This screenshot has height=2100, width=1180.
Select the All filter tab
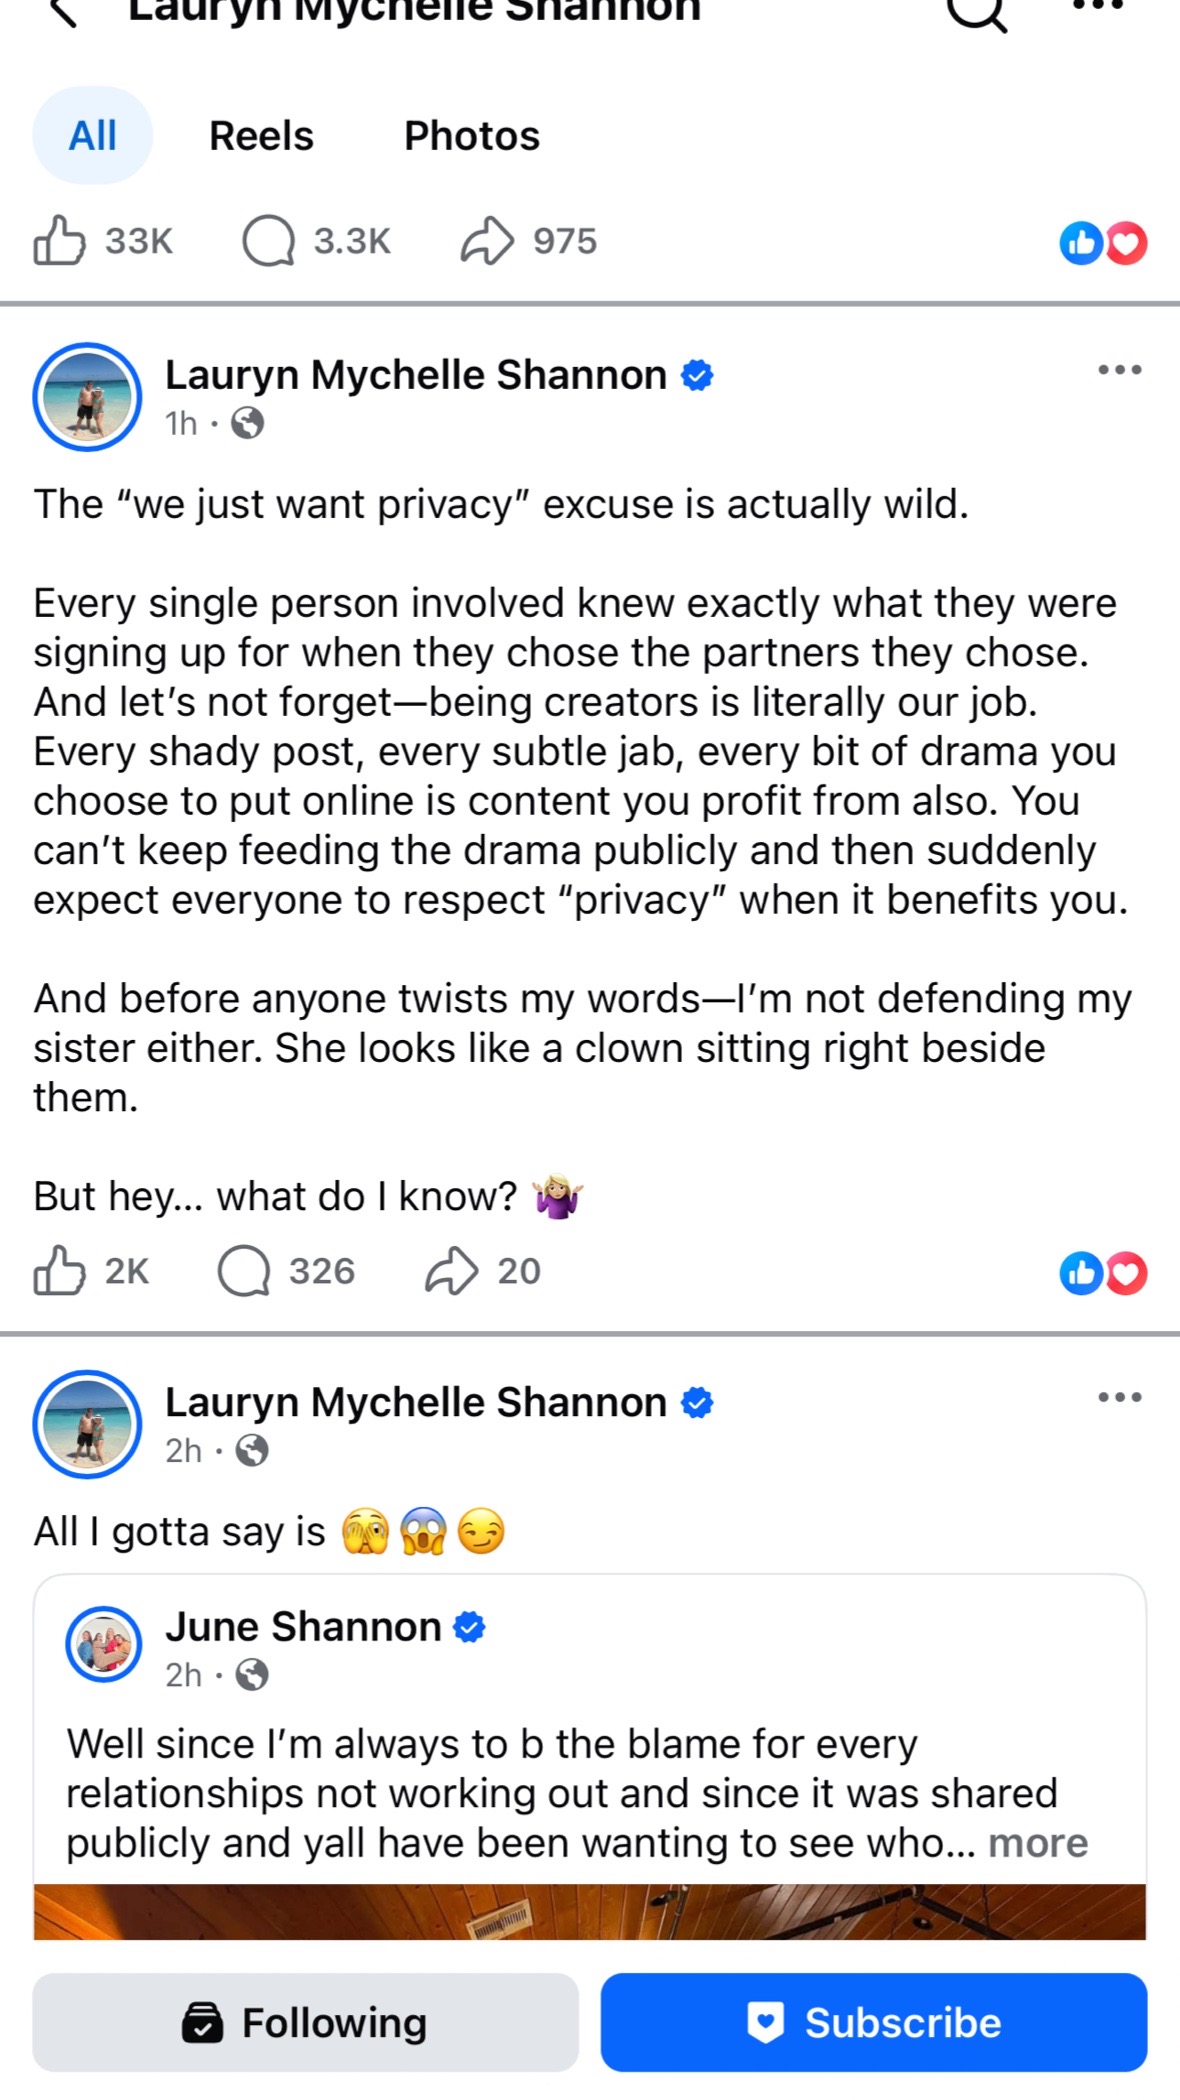tap(93, 135)
